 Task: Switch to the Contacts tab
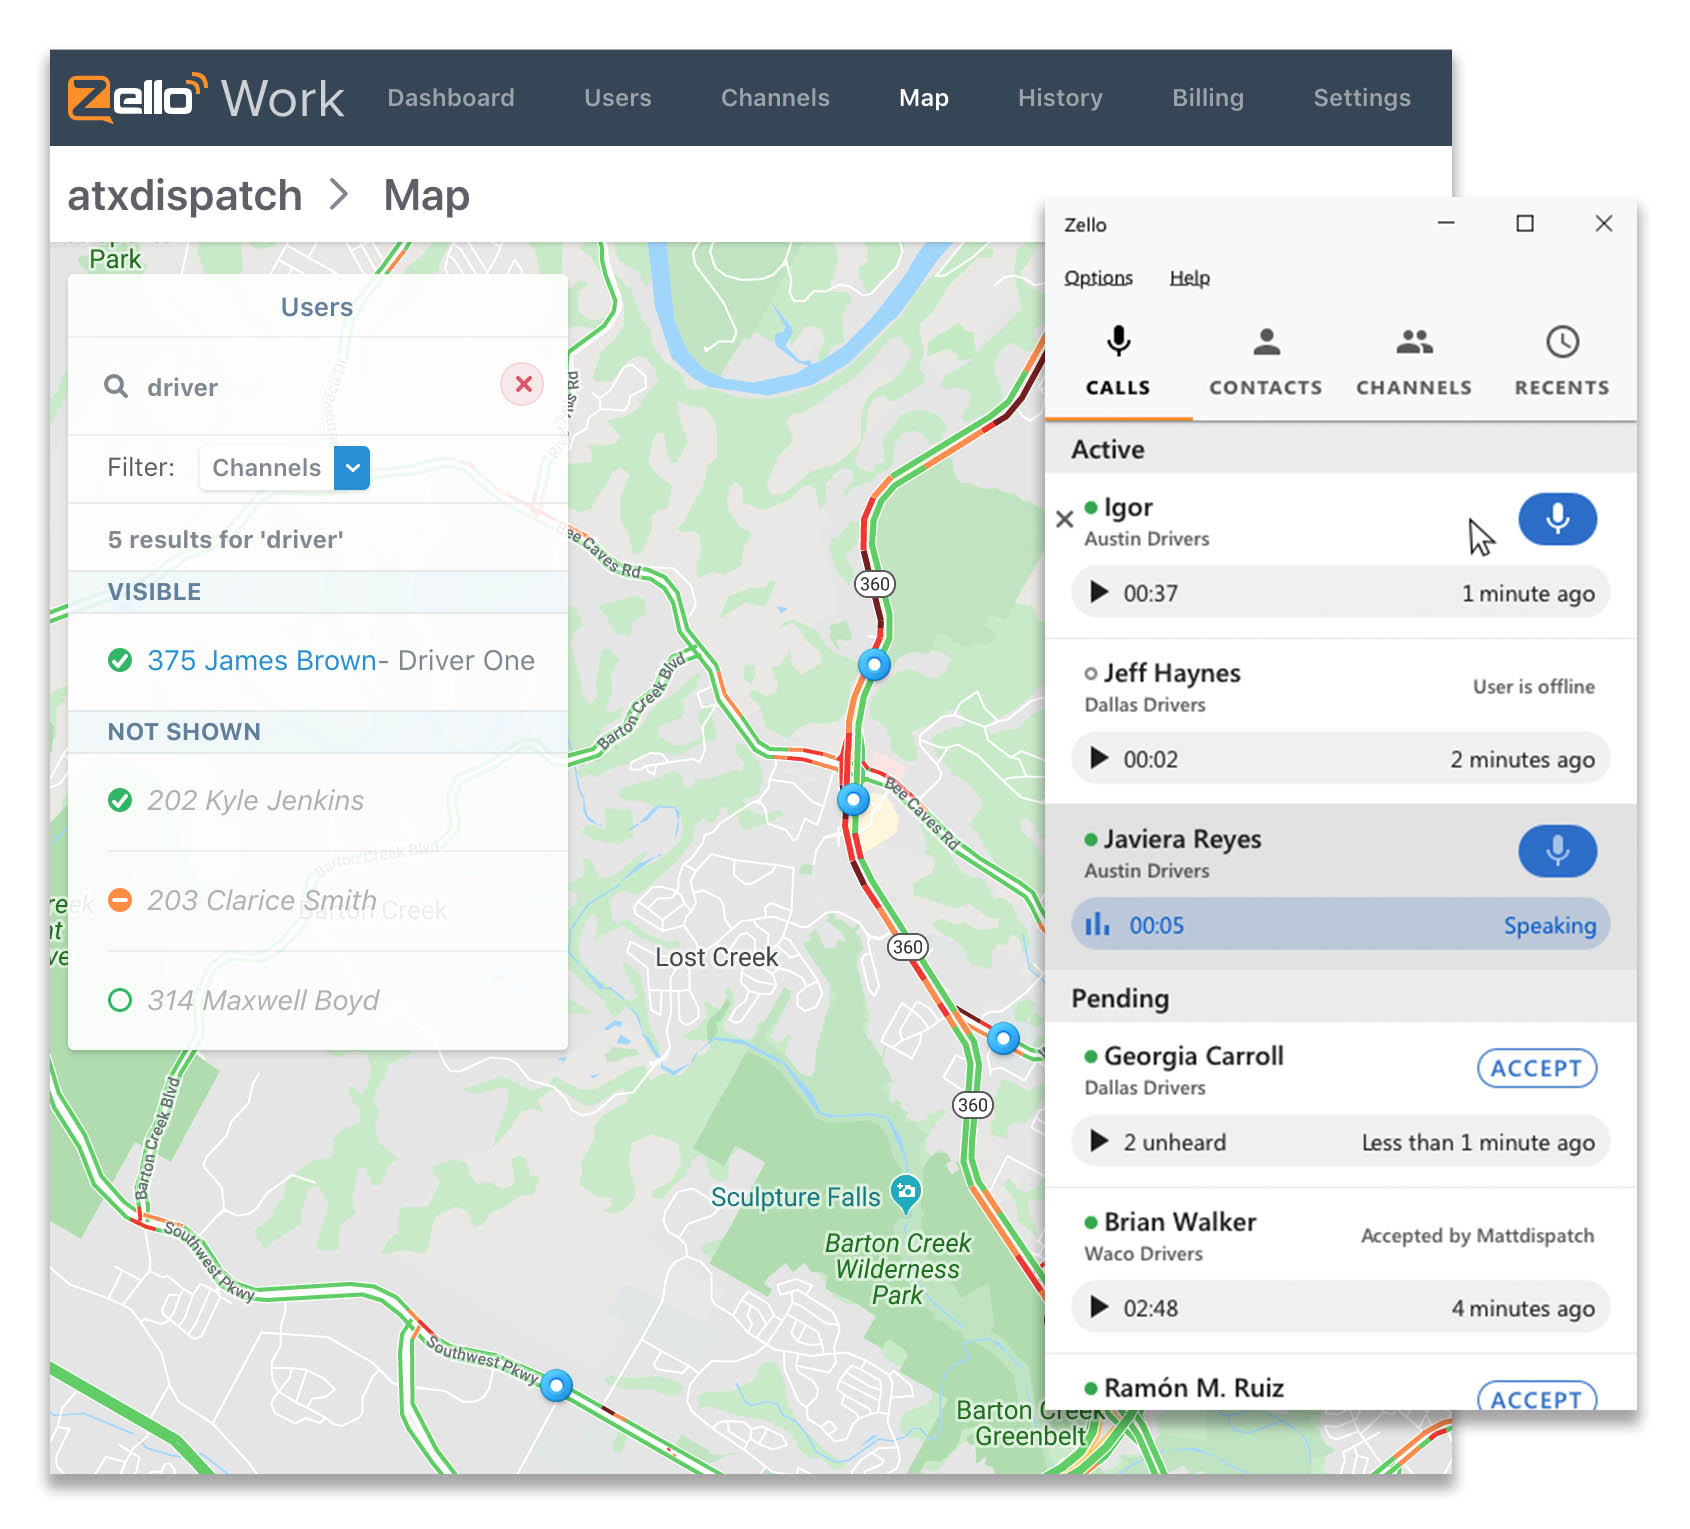coord(1265,361)
